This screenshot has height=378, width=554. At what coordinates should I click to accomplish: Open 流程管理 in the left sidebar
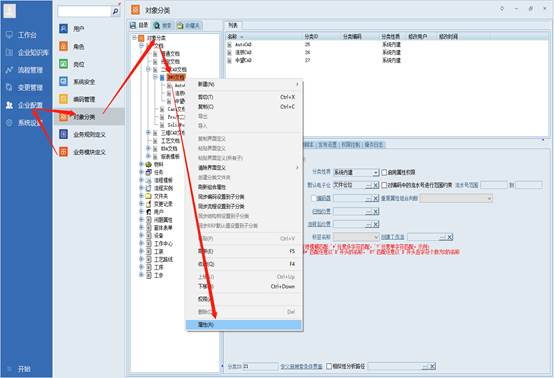pos(30,70)
